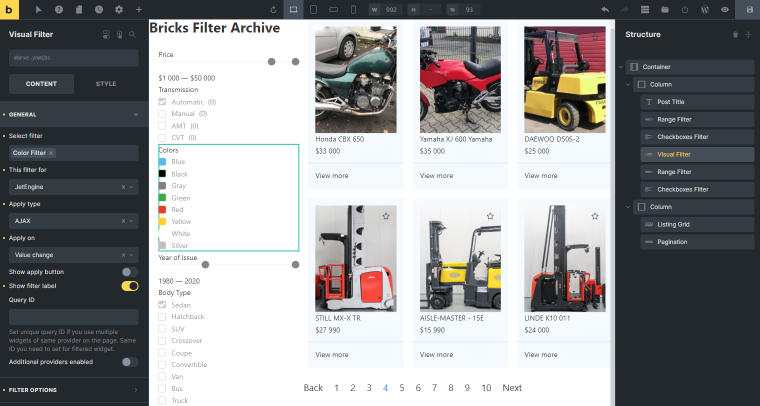This screenshot has height=406, width=760.
Task: Click the WordPress dashboard icon
Action: pyautogui.click(x=705, y=10)
